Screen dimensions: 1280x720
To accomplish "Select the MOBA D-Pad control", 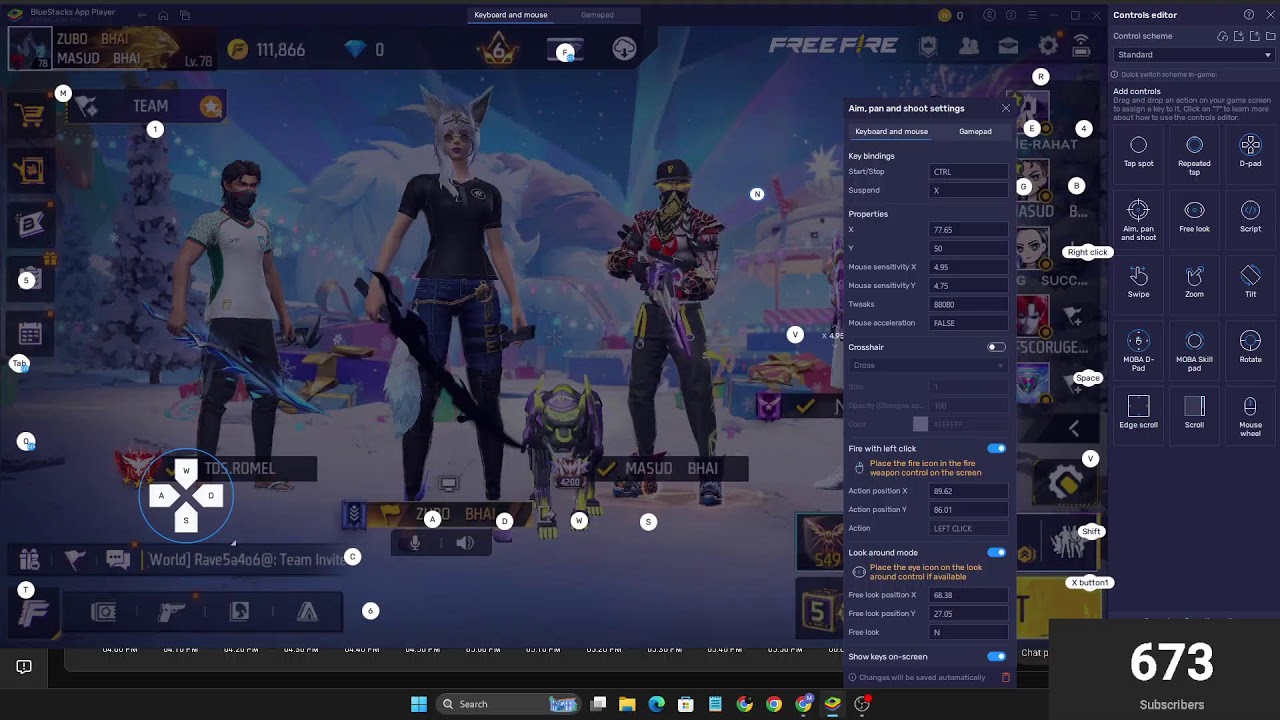I will [x=1138, y=351].
